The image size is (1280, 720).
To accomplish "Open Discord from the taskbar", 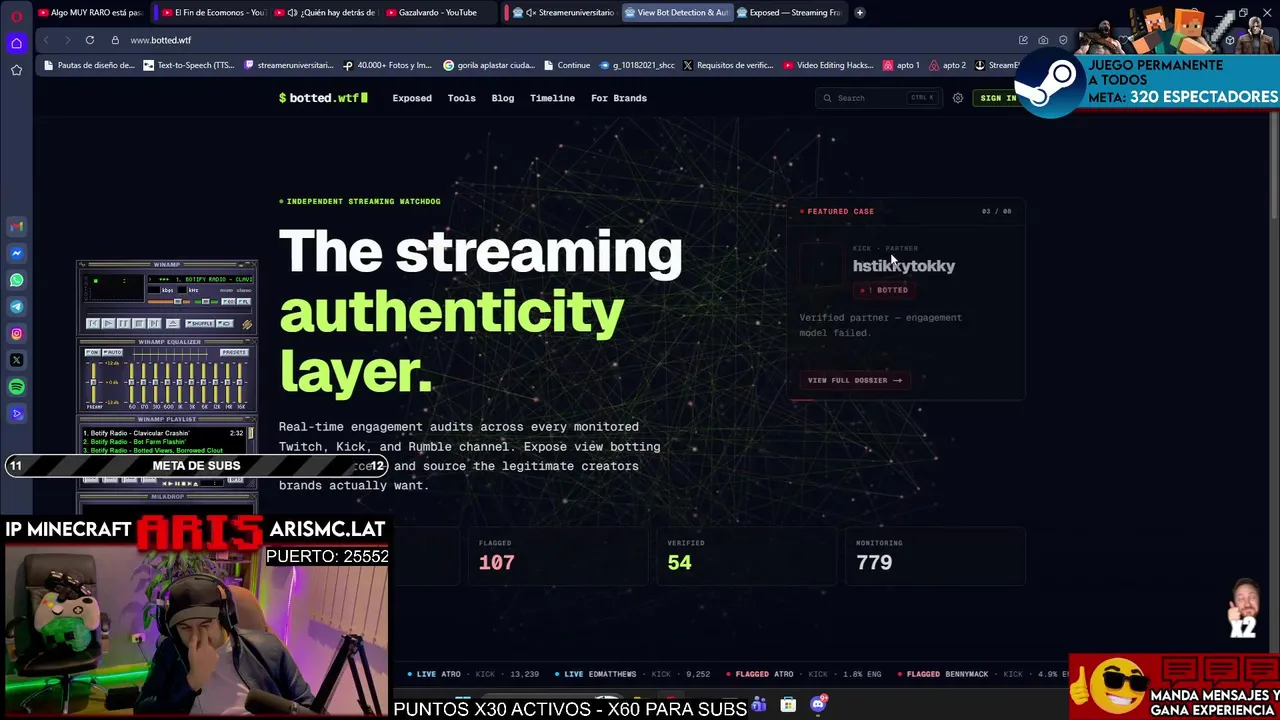I will click(x=818, y=705).
